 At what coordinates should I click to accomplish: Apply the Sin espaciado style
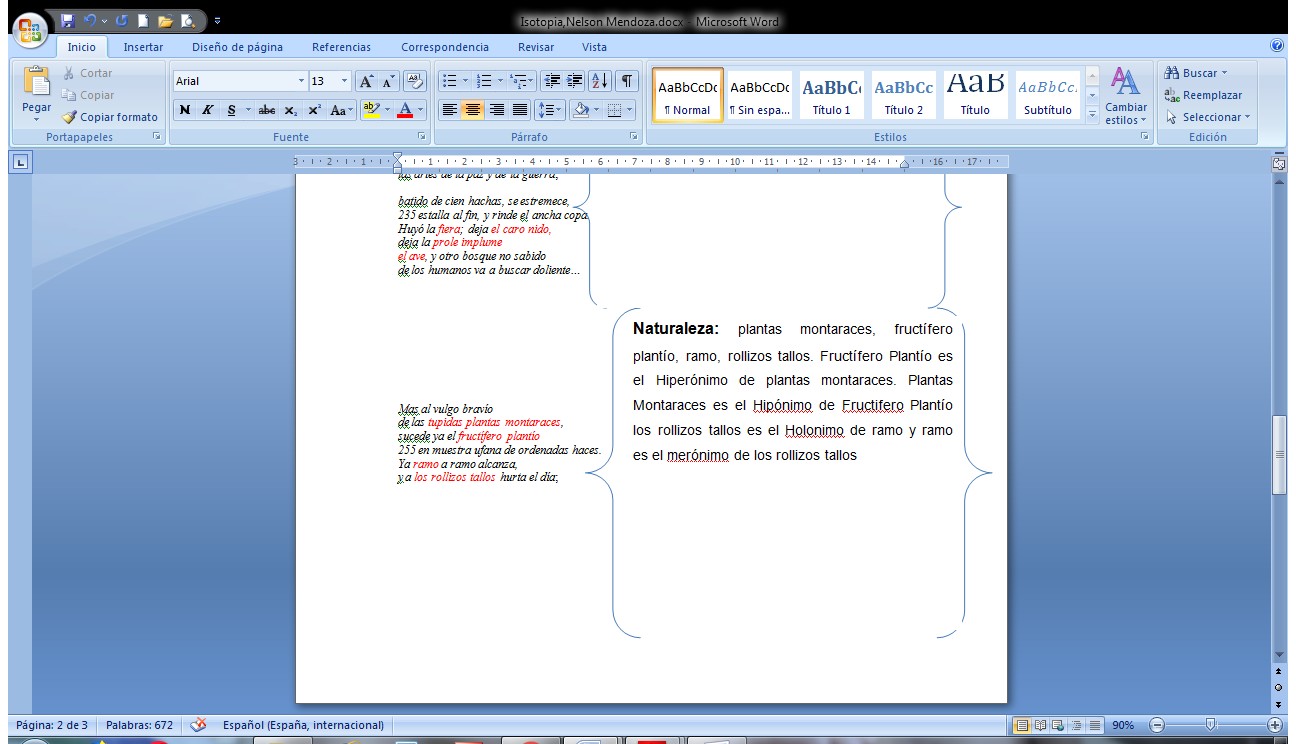759,96
